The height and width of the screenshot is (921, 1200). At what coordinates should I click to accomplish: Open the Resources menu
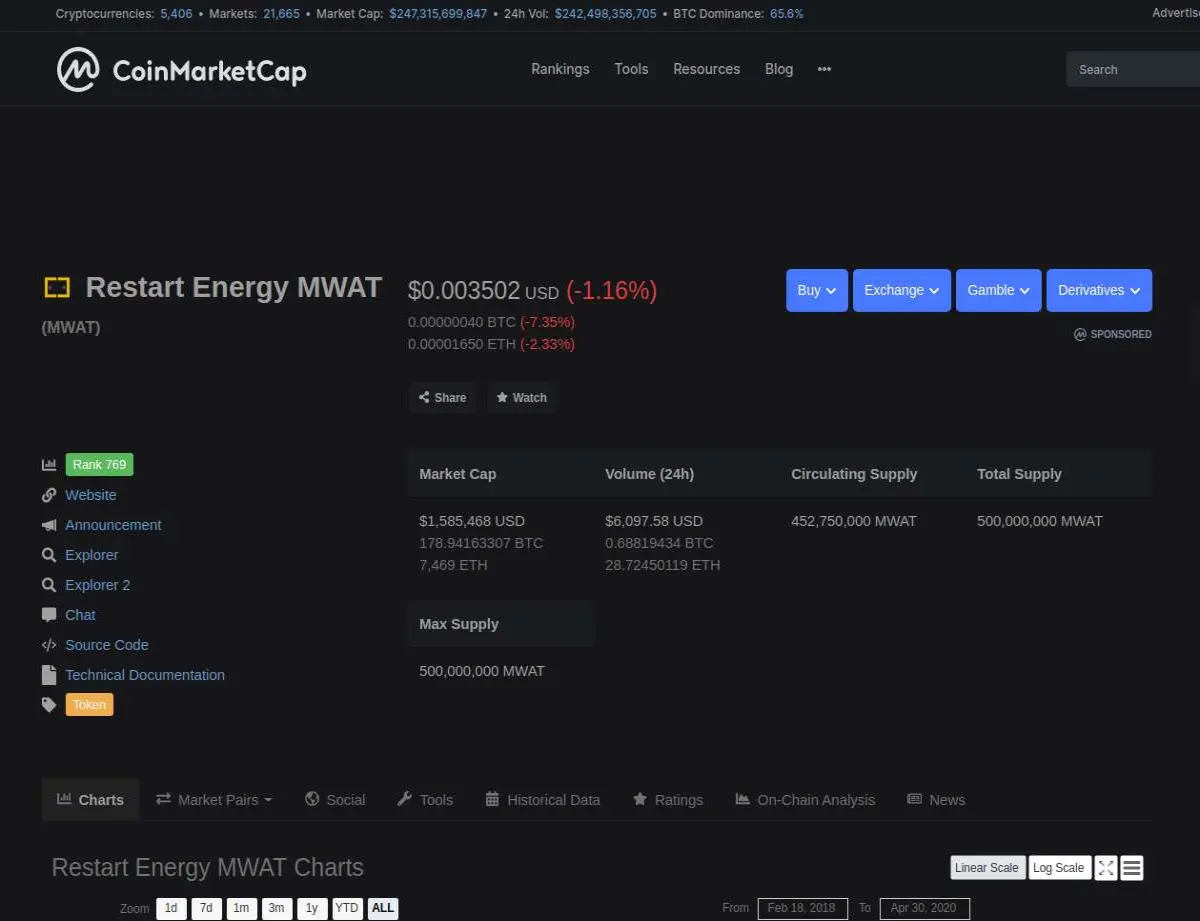pos(707,69)
